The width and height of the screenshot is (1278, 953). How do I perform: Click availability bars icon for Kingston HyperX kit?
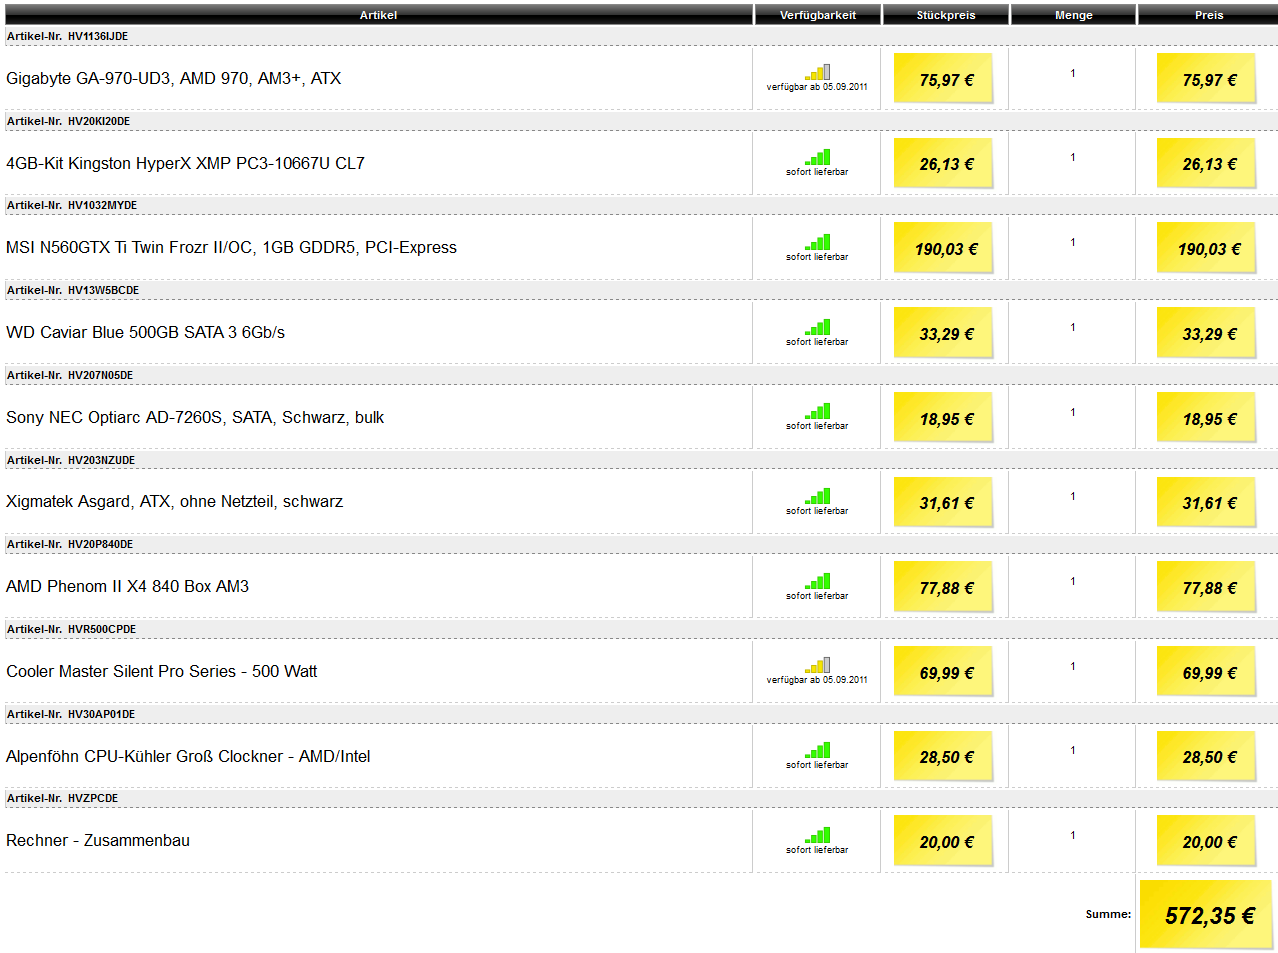(x=818, y=157)
